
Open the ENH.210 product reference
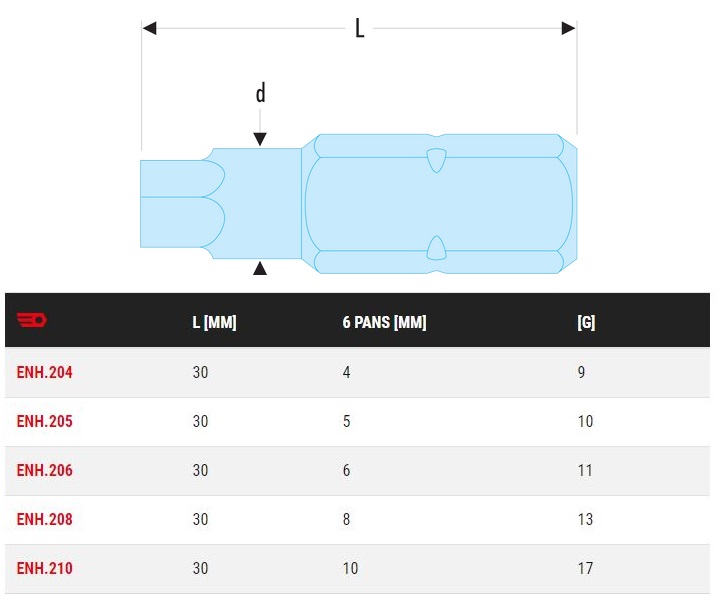point(44,568)
